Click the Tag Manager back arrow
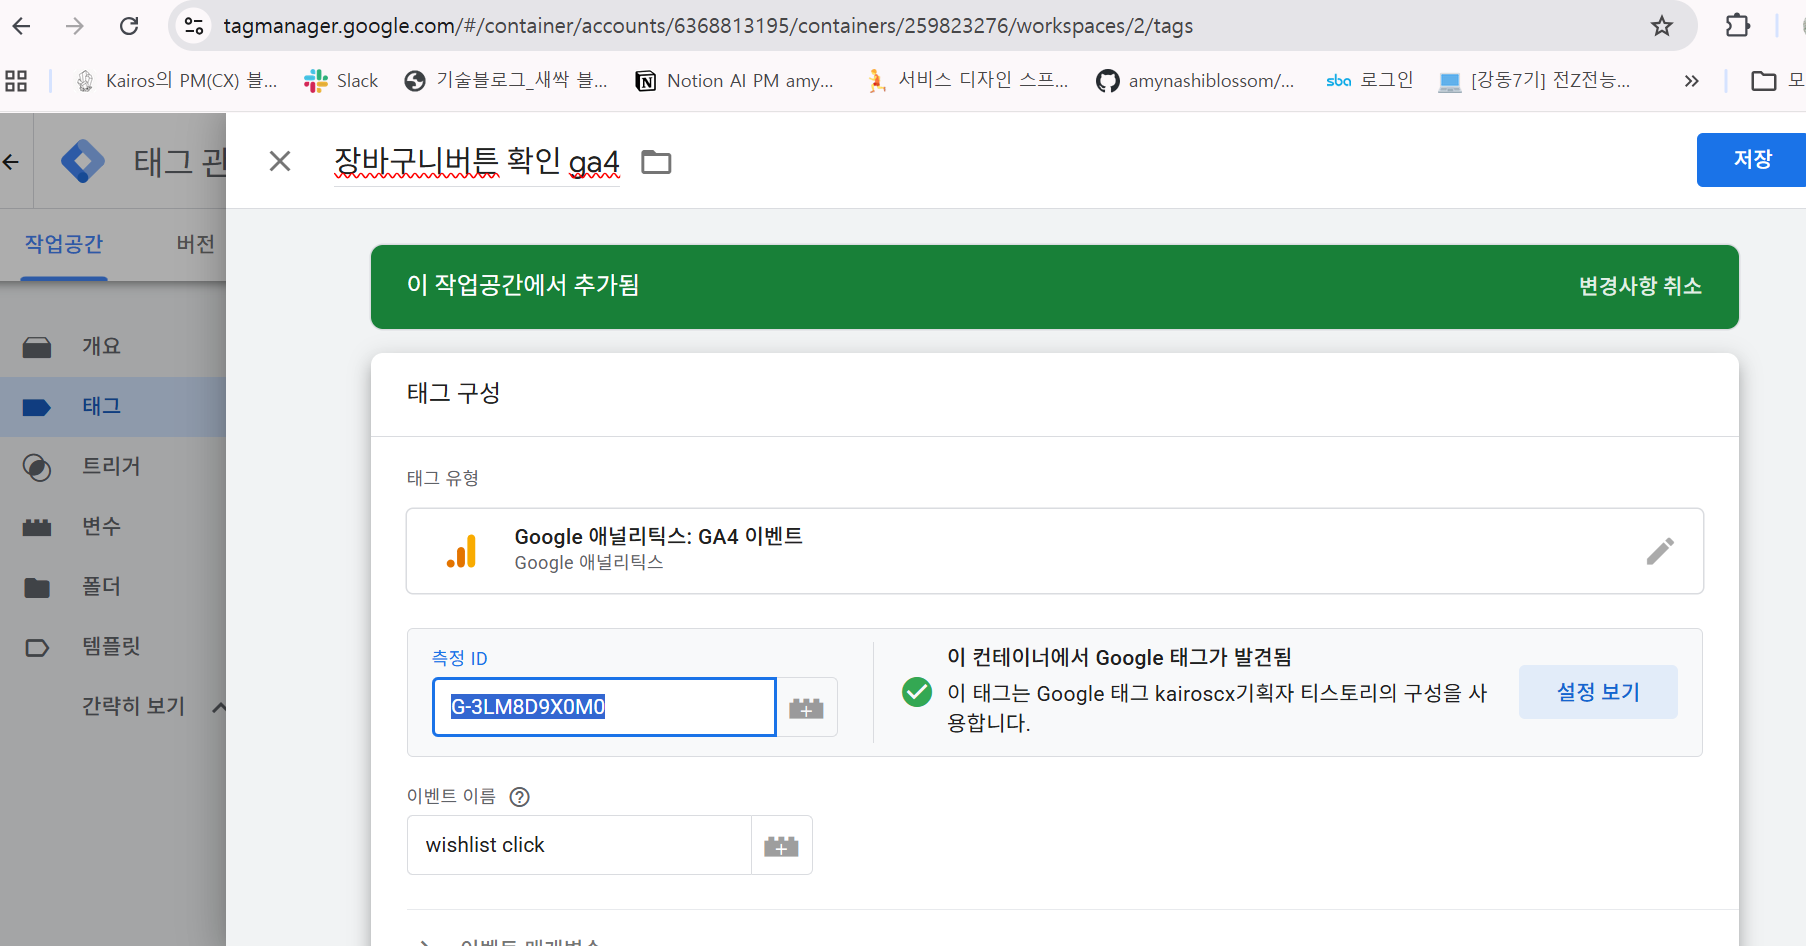Screen dimensions: 1806x946 click(11, 162)
